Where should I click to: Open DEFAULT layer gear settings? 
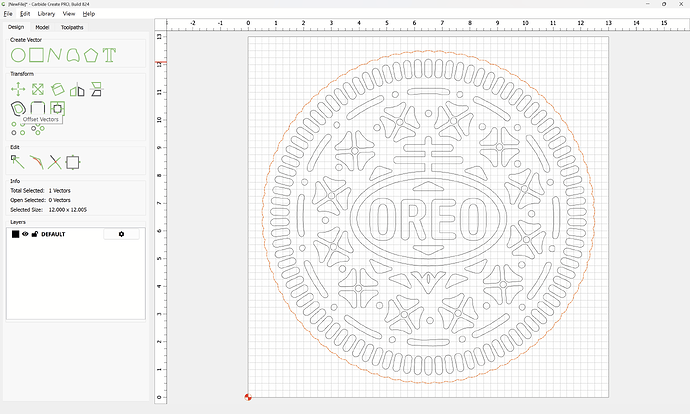tap(122, 234)
